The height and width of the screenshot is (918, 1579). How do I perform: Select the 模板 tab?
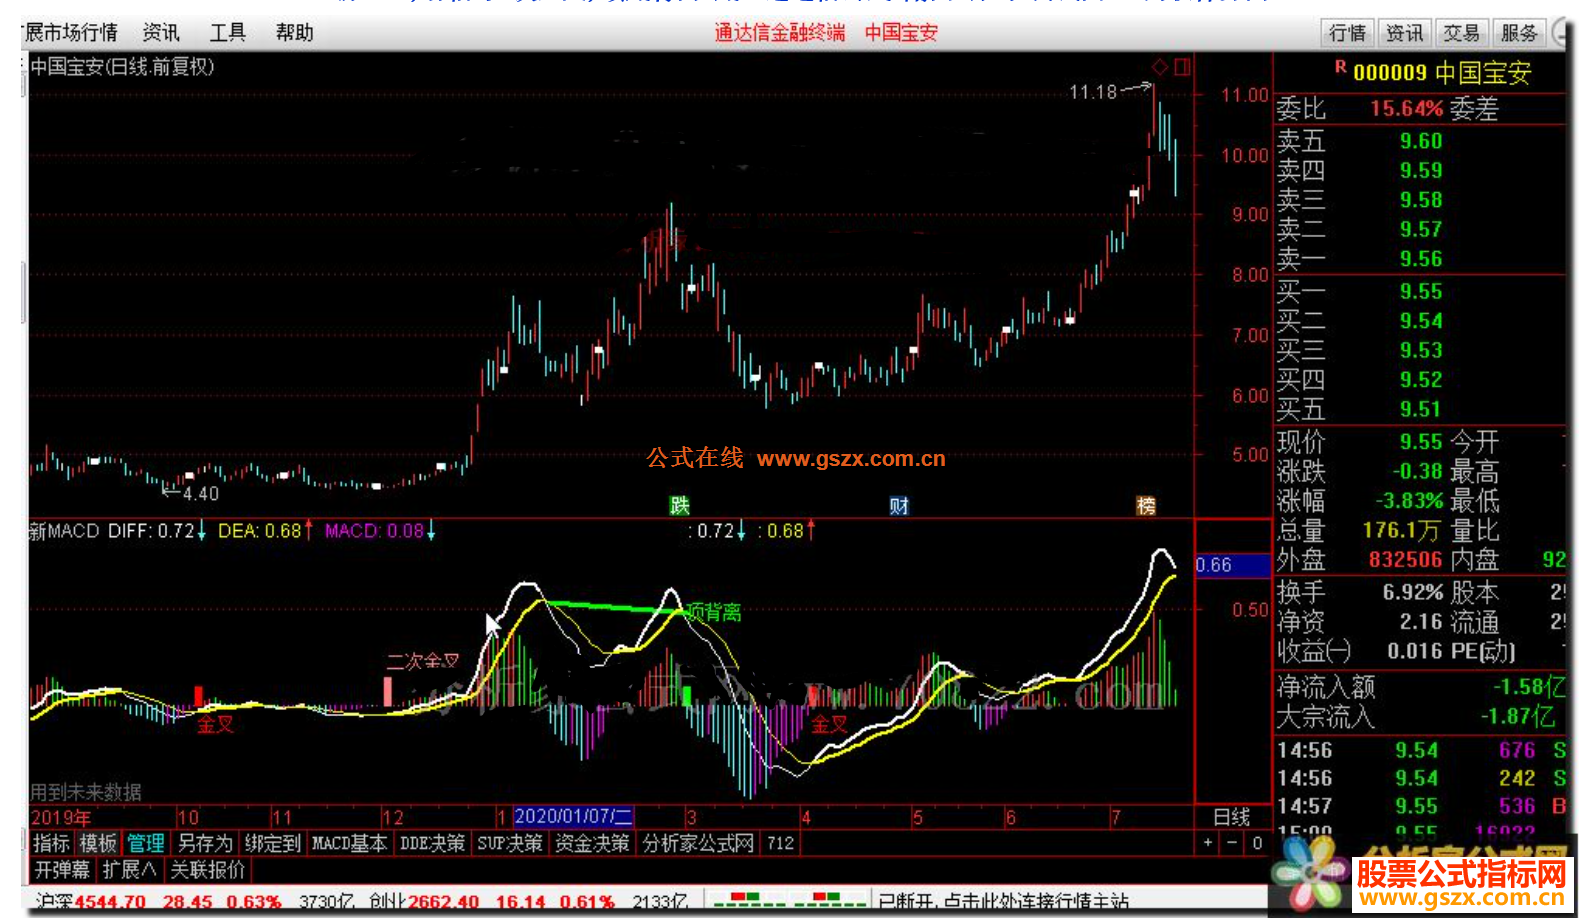click(x=98, y=843)
